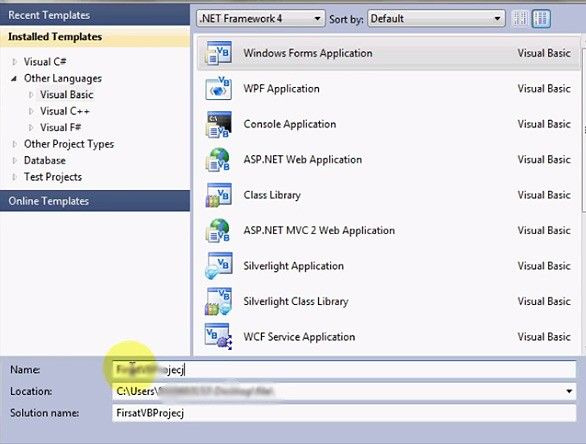Click the WCF Service Application icon
The width and height of the screenshot is (586, 444).
(x=218, y=337)
